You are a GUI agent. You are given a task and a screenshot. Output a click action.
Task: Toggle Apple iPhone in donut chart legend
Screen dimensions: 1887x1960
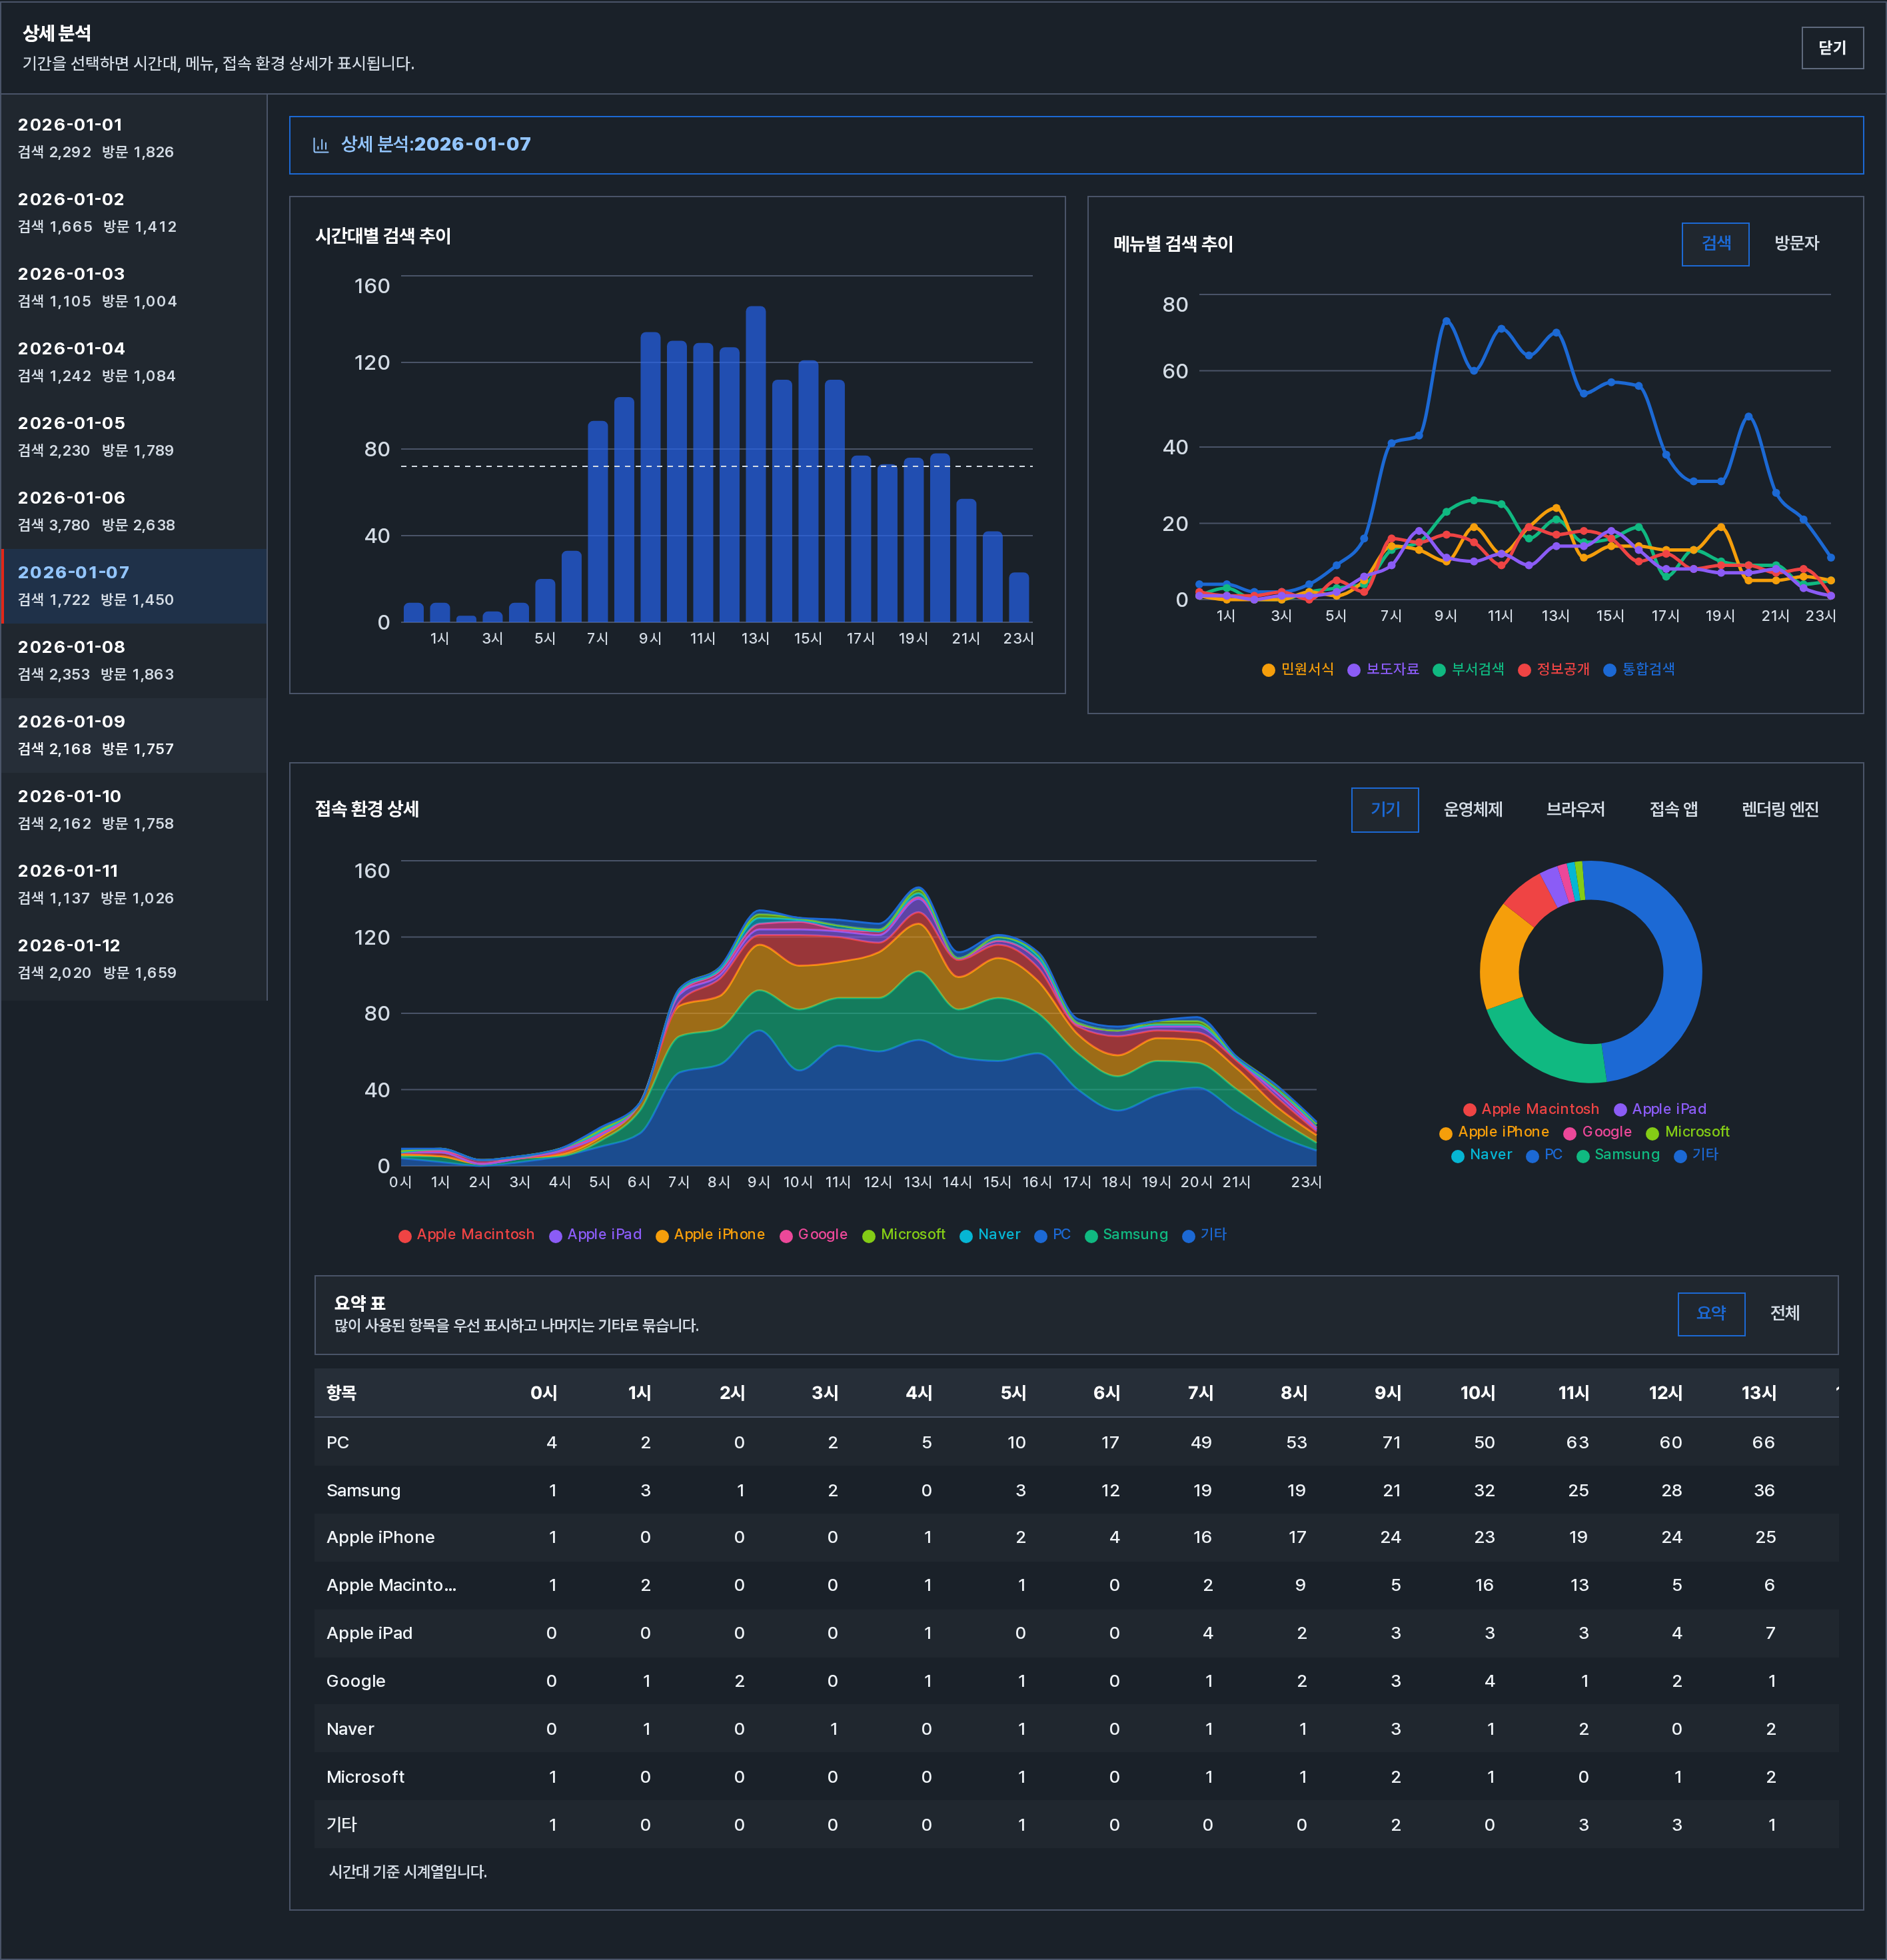1494,1132
